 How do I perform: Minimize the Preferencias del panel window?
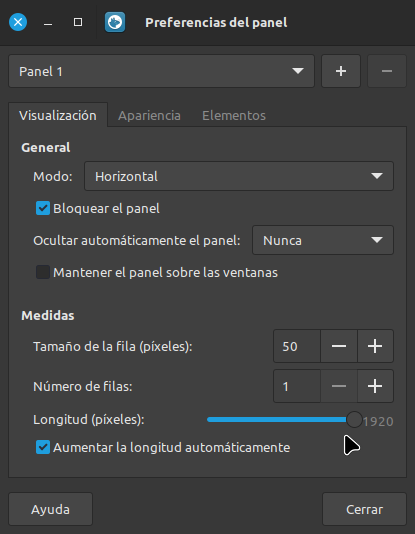48,22
